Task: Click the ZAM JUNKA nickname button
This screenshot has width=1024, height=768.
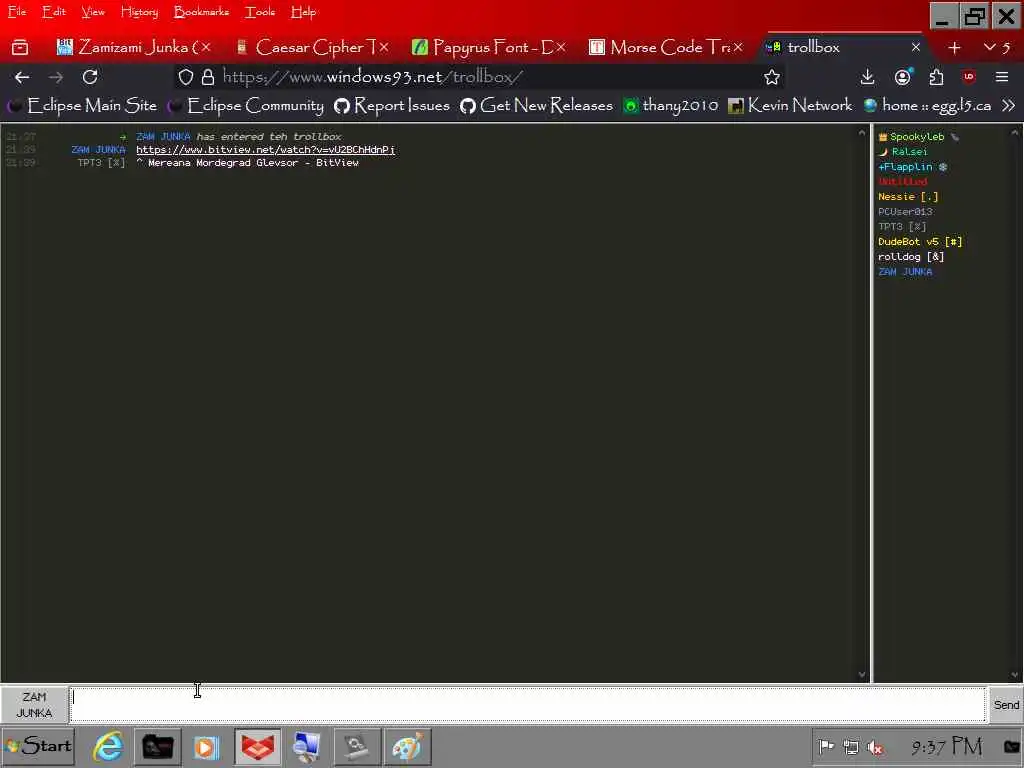Action: coord(34,705)
